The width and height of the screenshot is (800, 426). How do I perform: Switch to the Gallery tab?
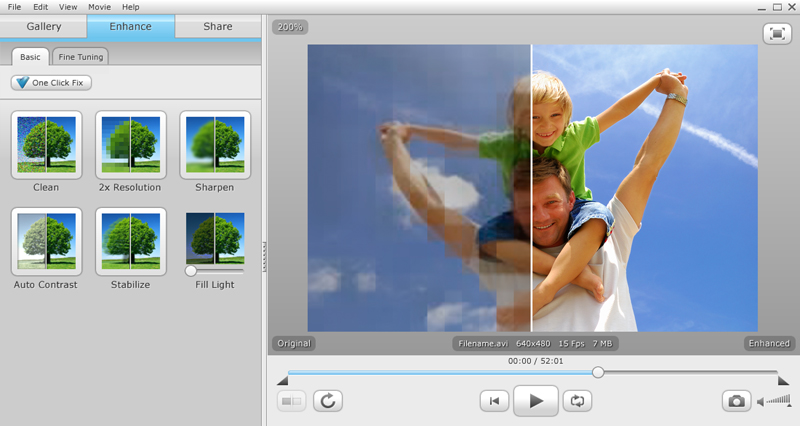coord(43,27)
